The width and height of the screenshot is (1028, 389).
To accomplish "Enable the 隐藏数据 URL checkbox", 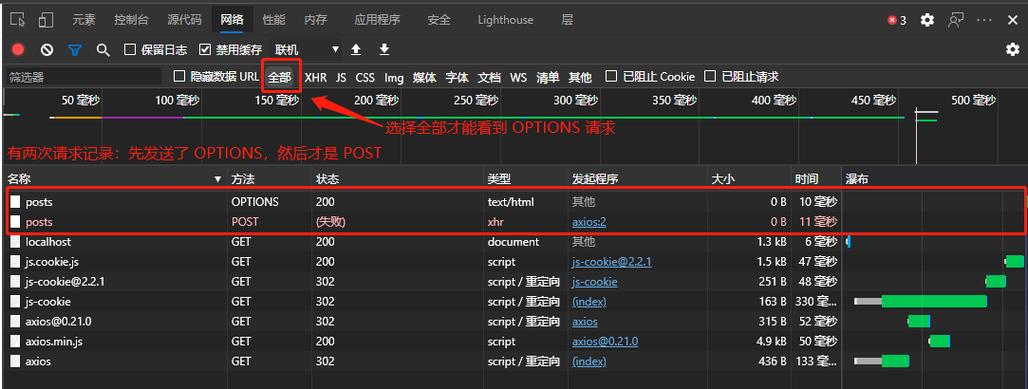I will click(179, 76).
